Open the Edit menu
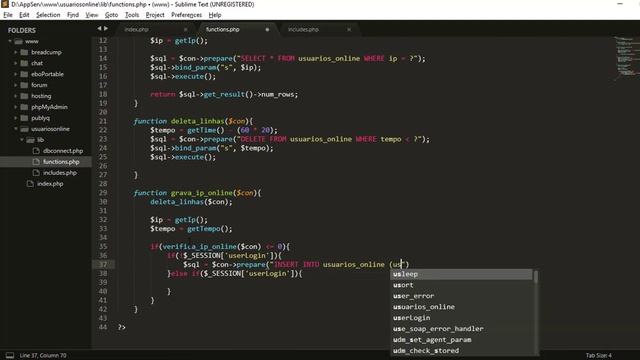Image resolution: width=640 pixels, height=360 pixels. coord(24,15)
